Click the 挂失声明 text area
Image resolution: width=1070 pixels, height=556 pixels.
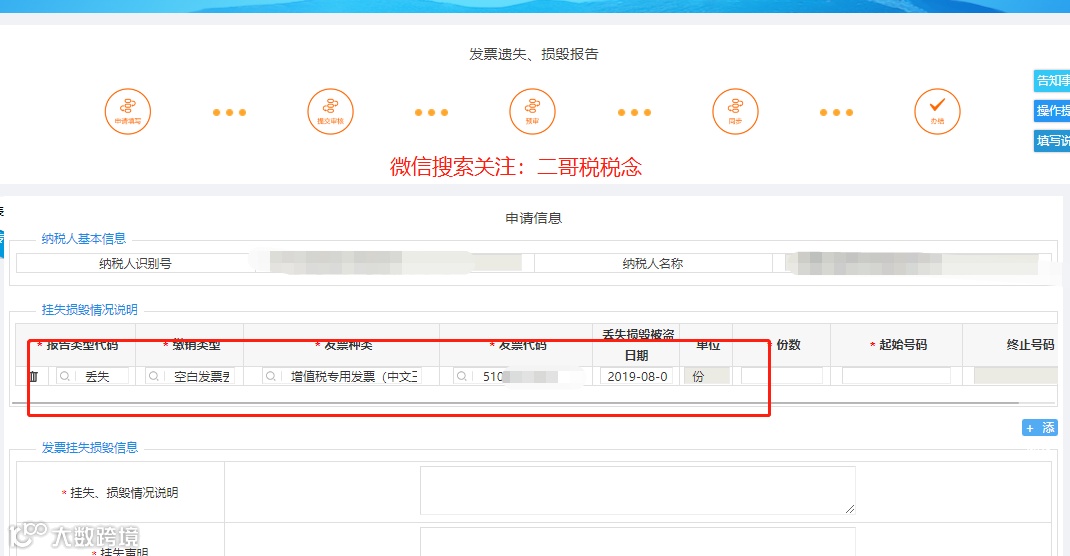coord(637,542)
